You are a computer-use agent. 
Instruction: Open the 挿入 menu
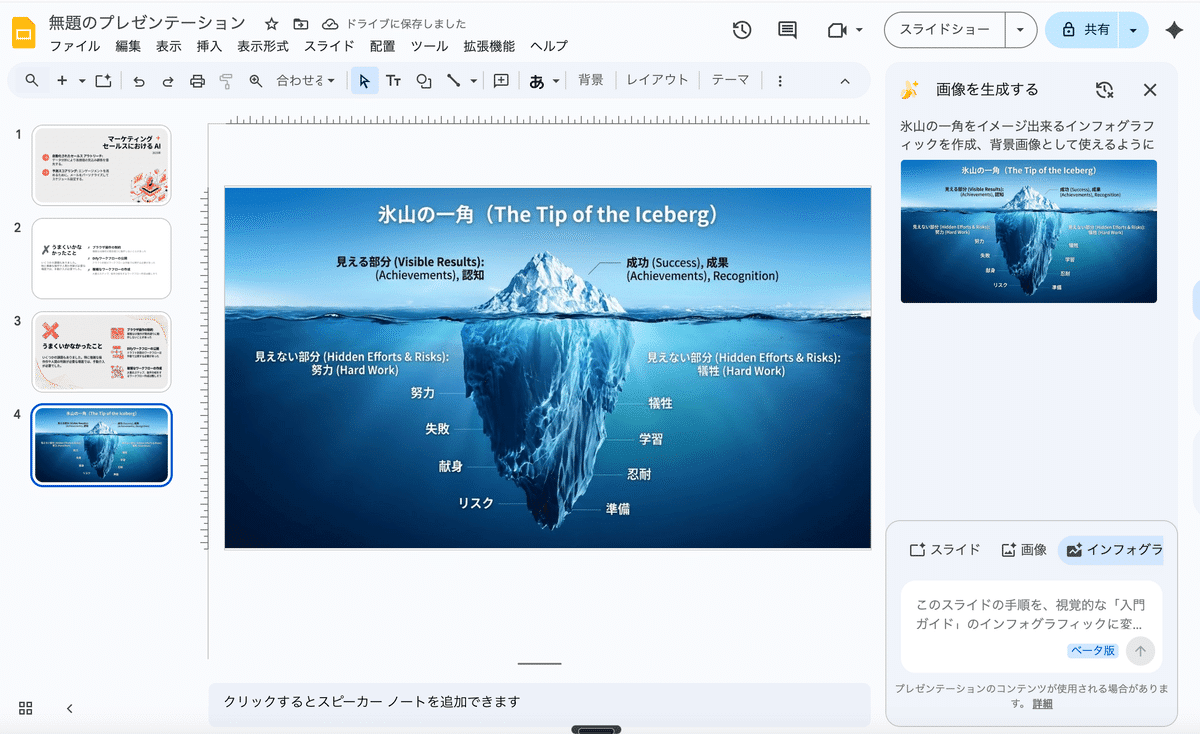209,46
